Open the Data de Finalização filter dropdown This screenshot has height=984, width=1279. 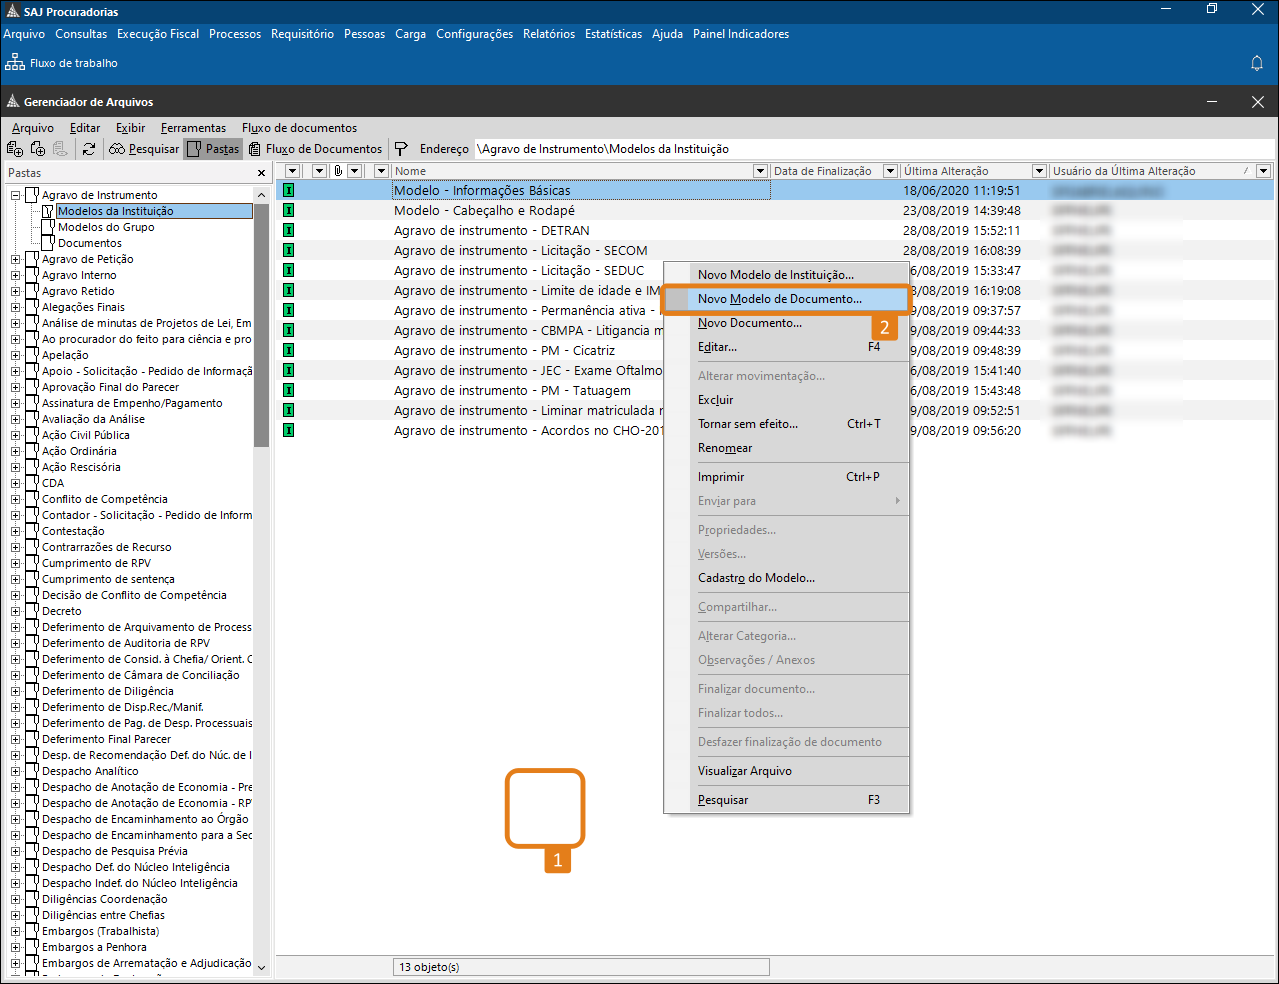click(890, 171)
